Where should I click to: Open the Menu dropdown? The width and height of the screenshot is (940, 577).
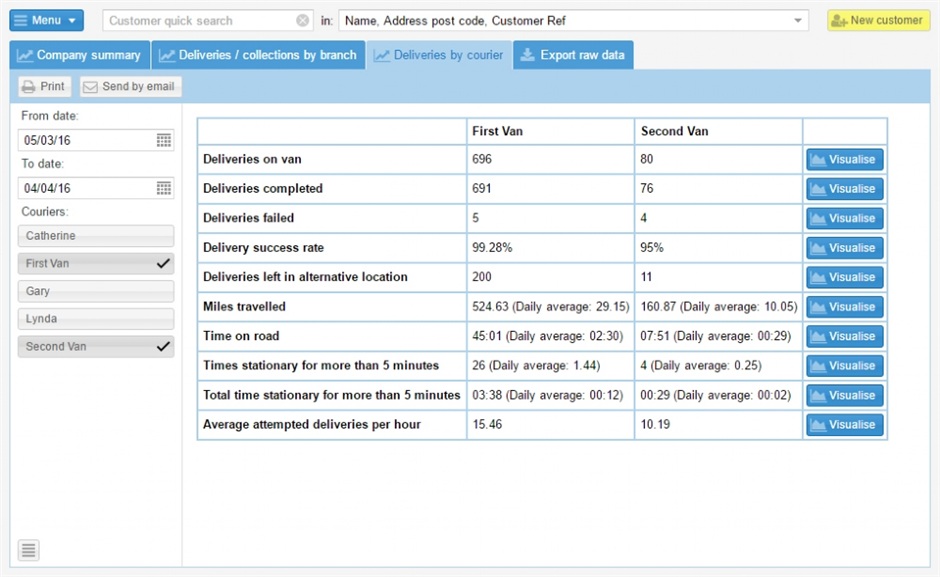46,21
